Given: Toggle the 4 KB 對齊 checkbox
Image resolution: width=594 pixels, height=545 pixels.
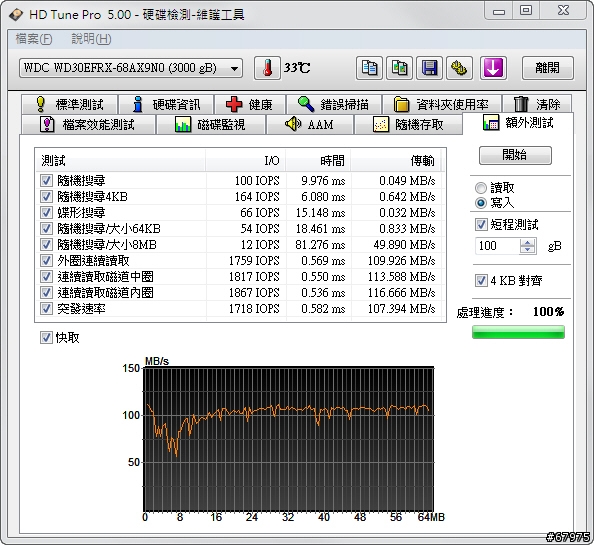Looking at the screenshot, I should click(x=481, y=281).
